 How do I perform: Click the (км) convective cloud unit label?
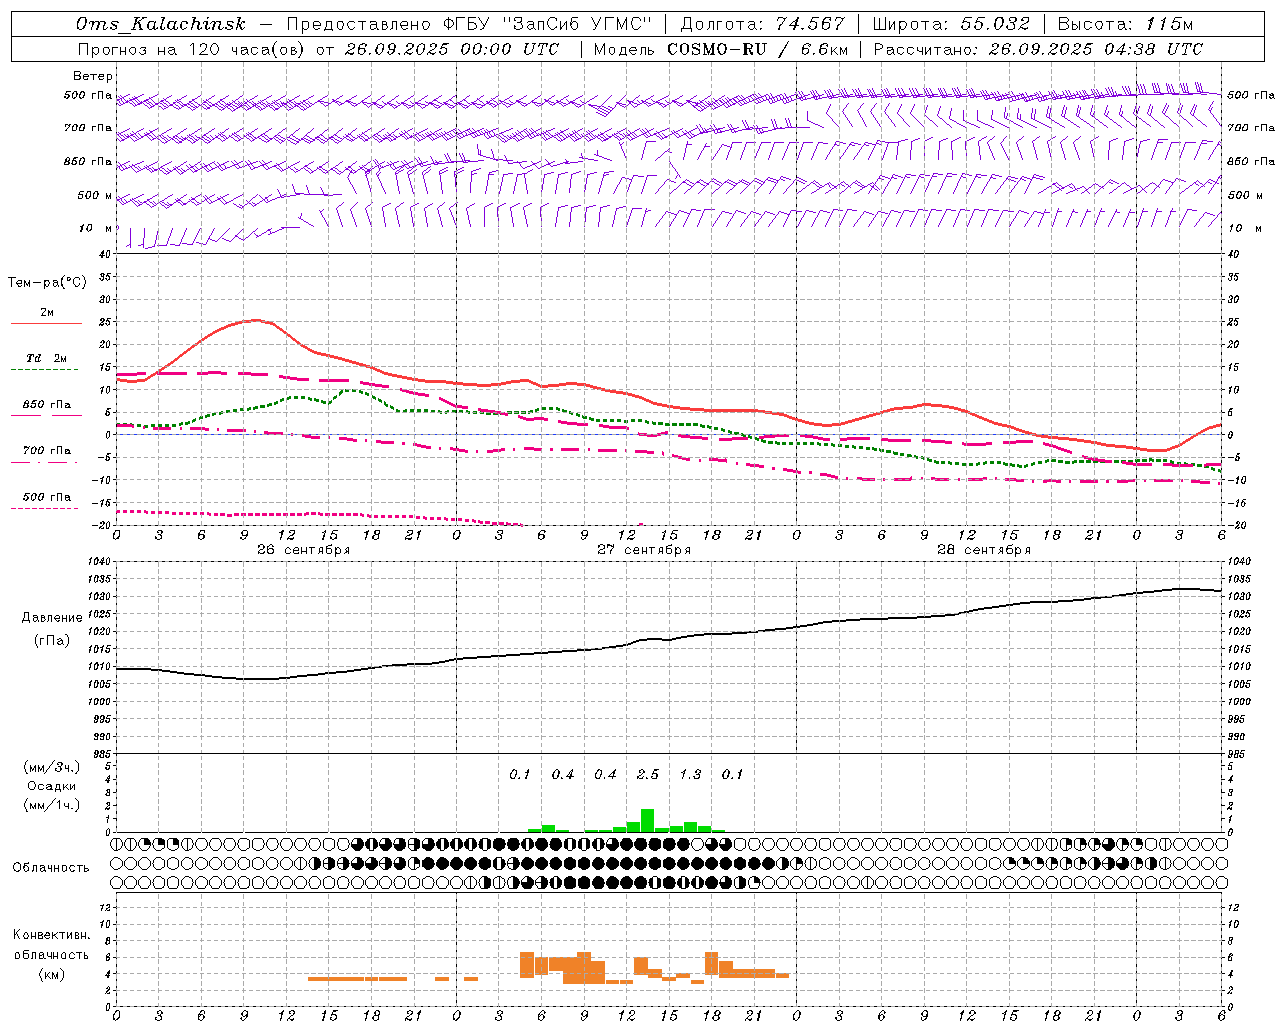coord(52,974)
